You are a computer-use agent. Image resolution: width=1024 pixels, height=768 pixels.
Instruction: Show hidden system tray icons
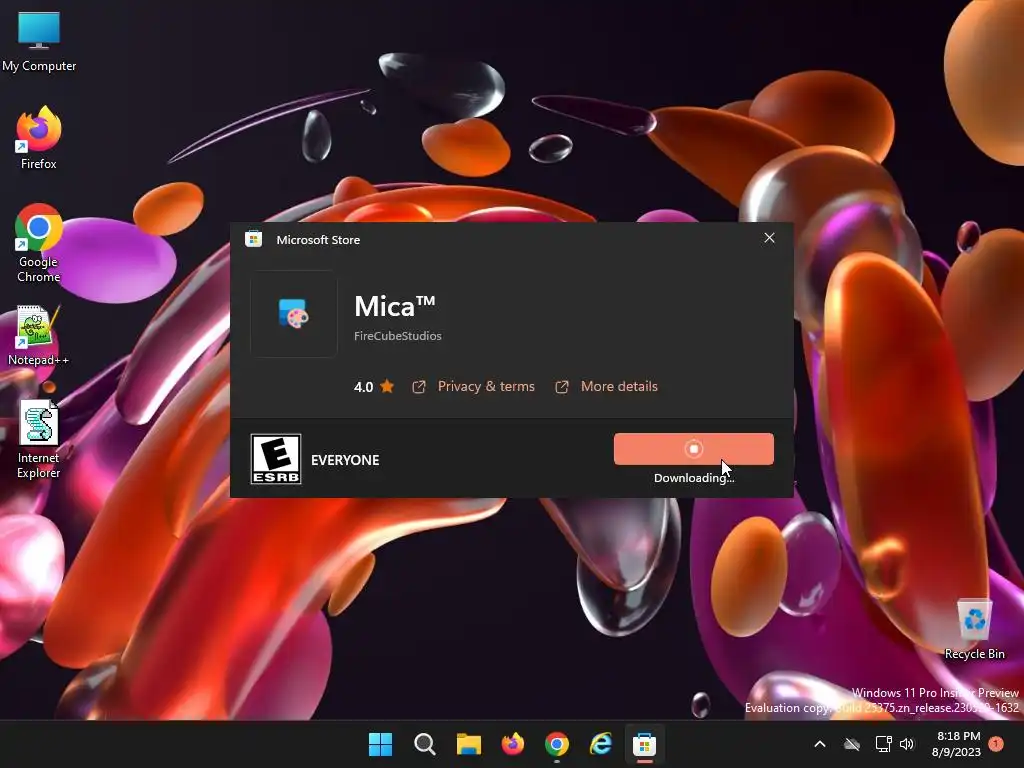[x=820, y=744]
